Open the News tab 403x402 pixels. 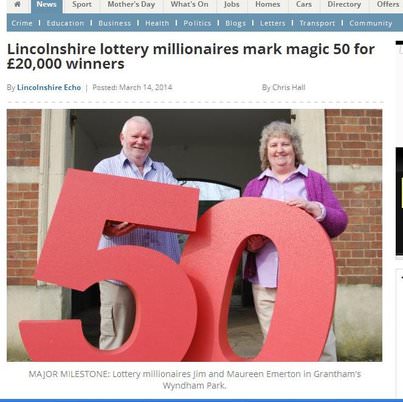(x=46, y=5)
